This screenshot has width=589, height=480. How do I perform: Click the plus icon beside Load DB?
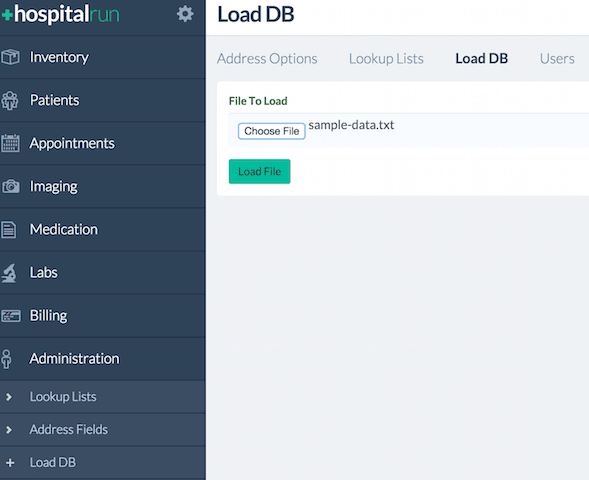click(10, 463)
